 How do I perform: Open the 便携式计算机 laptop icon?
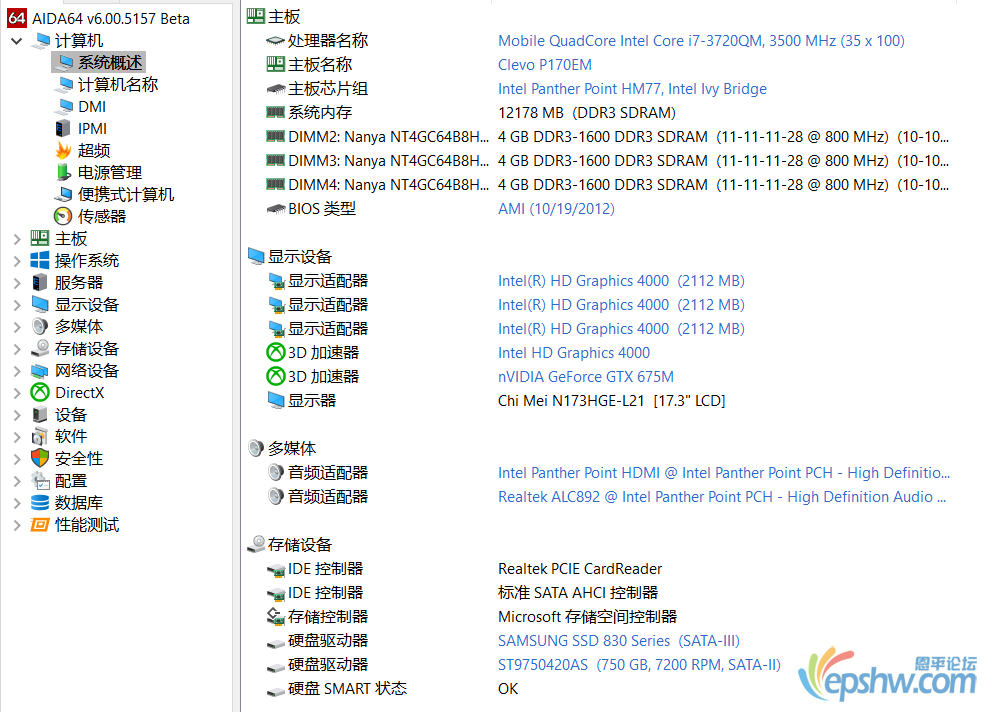pyautogui.click(x=64, y=194)
